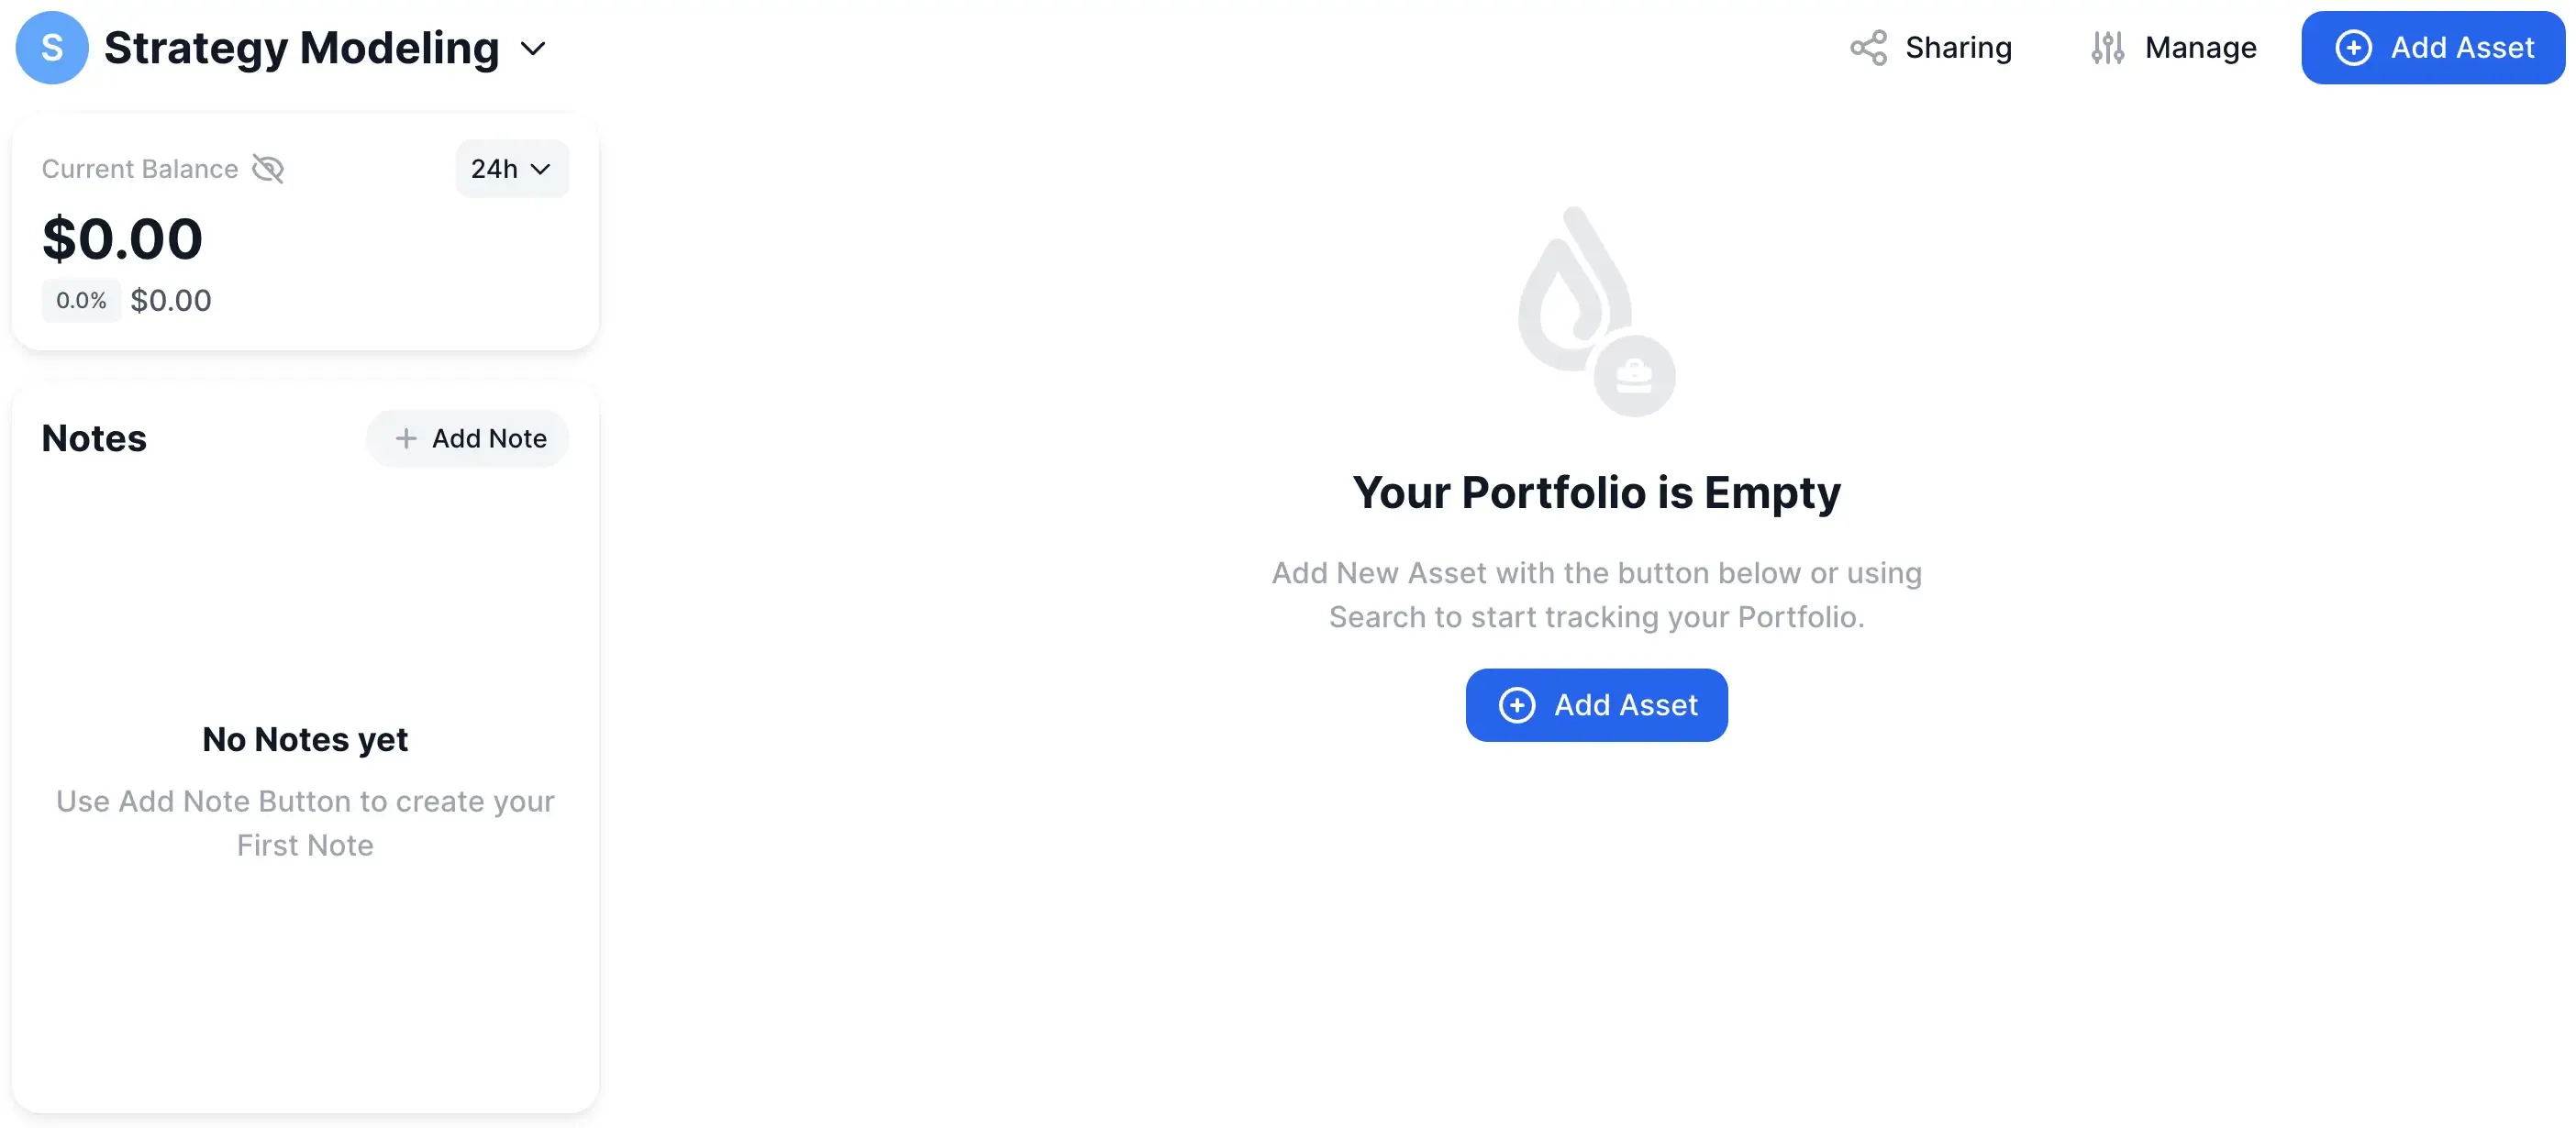Image resolution: width=2576 pixels, height=1128 pixels.
Task: Click the plus icon on Add Note button
Action: coord(407,438)
